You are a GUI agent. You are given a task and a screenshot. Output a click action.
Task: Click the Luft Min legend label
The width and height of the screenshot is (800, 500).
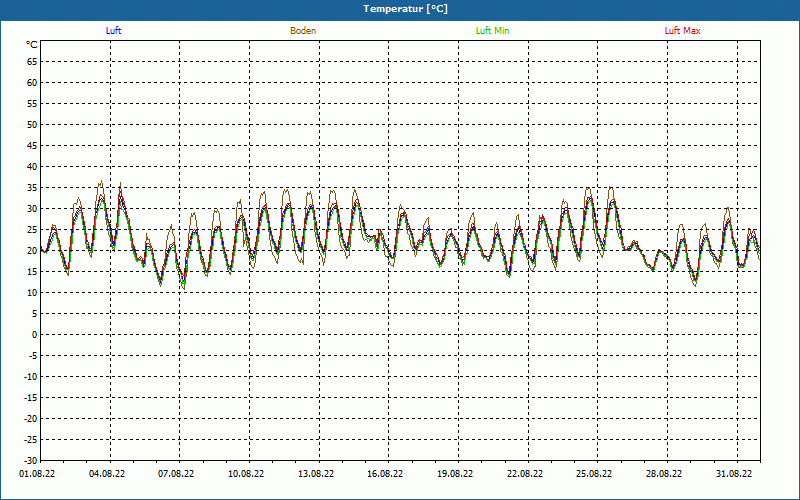(x=492, y=31)
